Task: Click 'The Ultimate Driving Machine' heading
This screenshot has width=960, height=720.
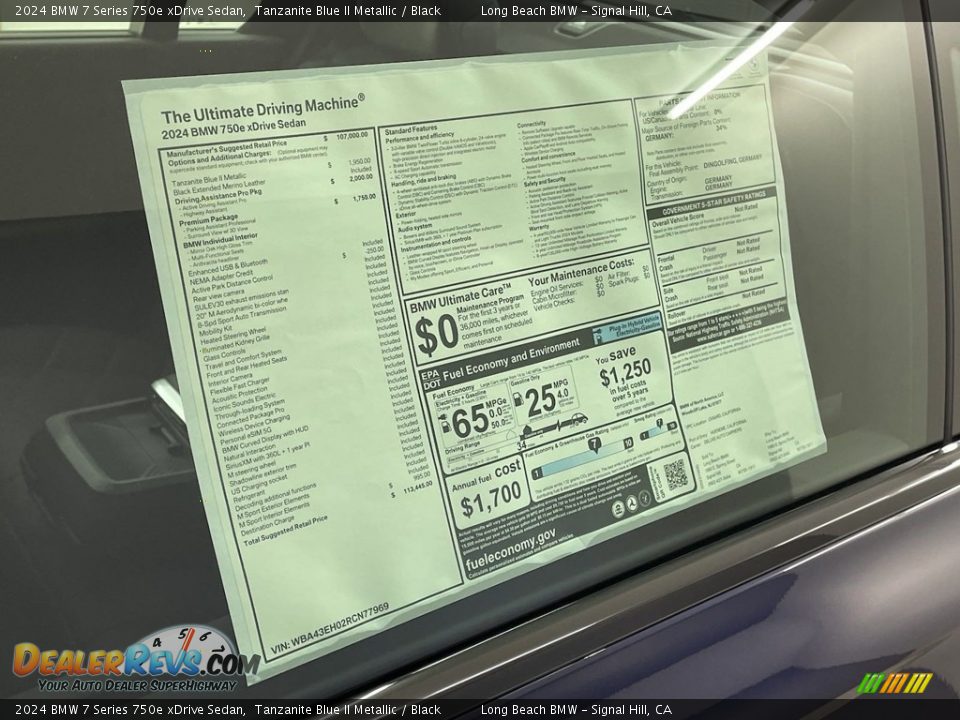Action: pyautogui.click(x=263, y=109)
